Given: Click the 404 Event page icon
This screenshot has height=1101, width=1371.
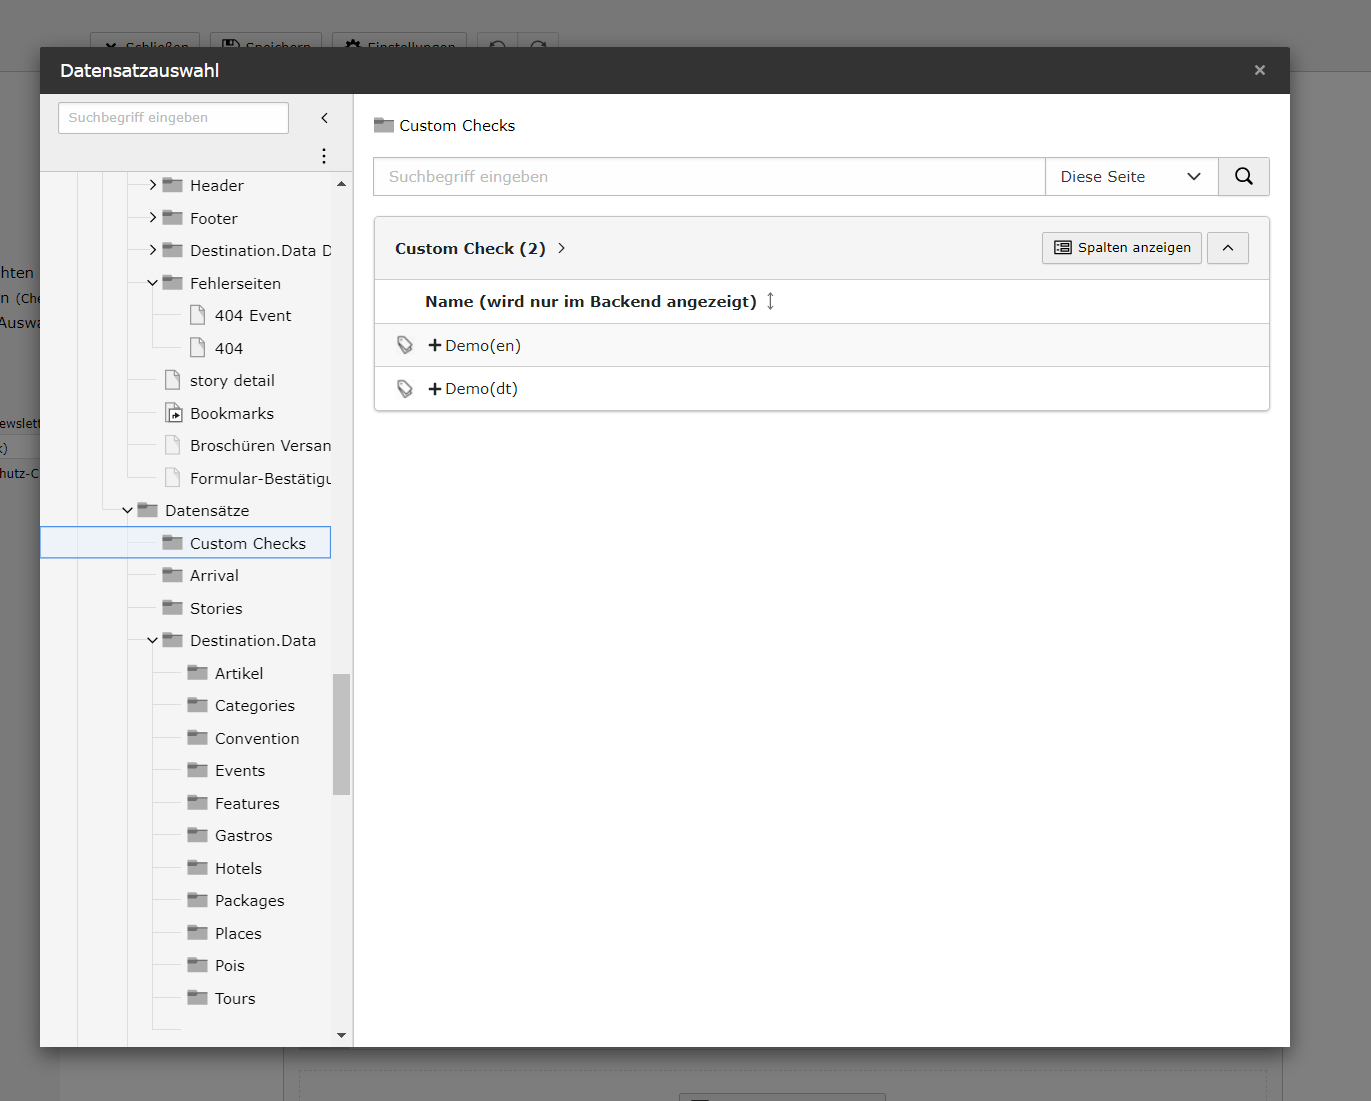Looking at the screenshot, I should 198,315.
